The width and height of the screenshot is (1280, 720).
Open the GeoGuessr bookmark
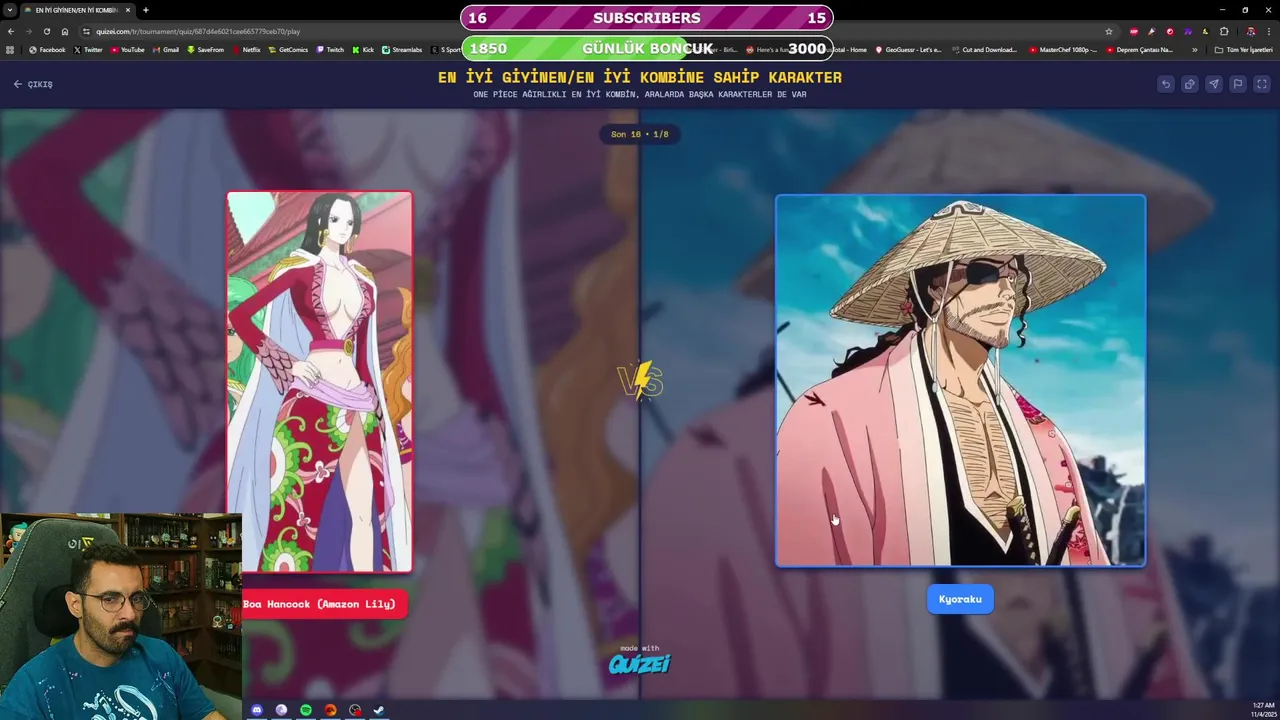coord(908,49)
